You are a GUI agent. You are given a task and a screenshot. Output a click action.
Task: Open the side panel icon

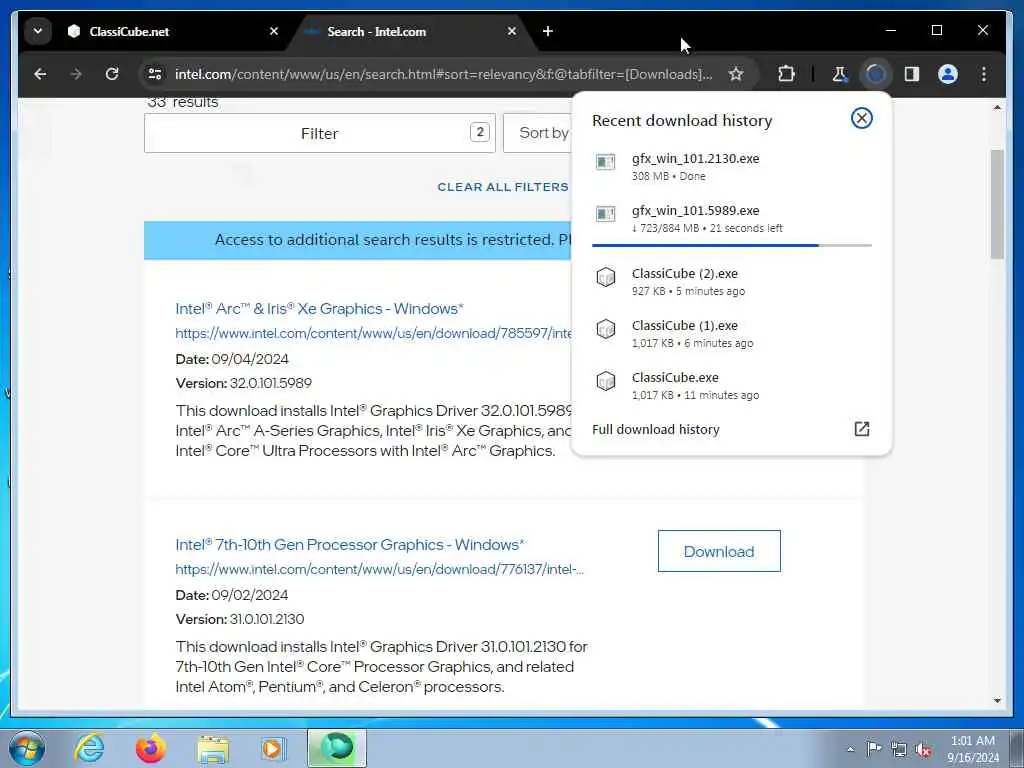pyautogui.click(x=912, y=74)
